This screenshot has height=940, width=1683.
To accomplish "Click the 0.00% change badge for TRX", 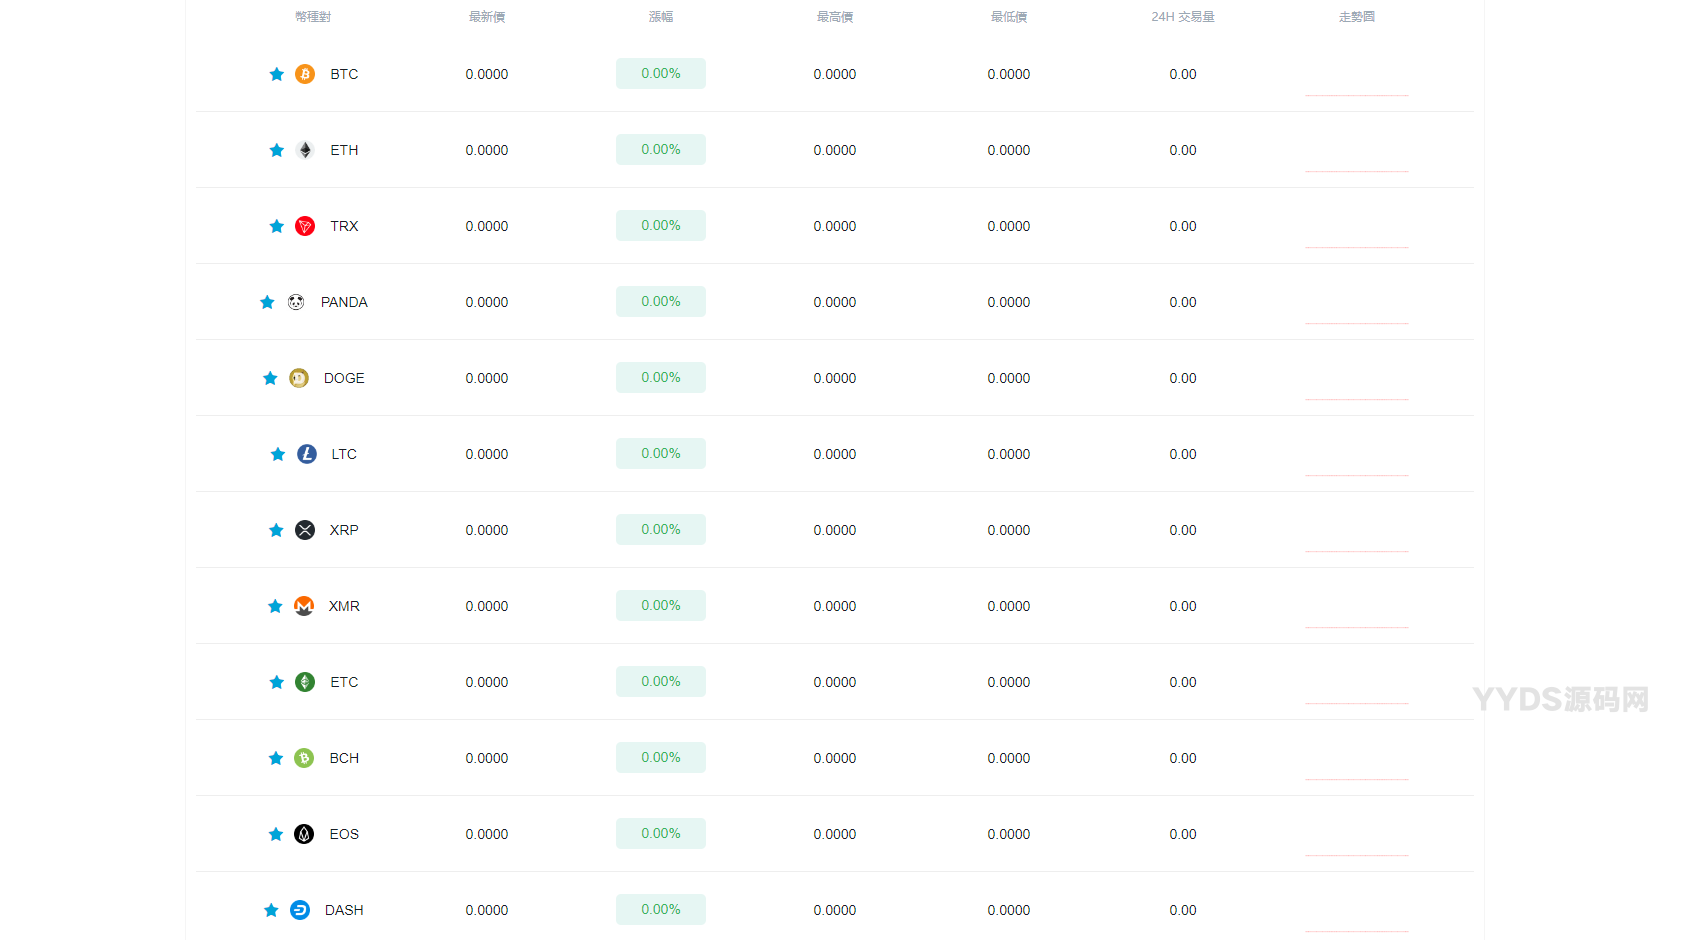I will coord(661,226).
